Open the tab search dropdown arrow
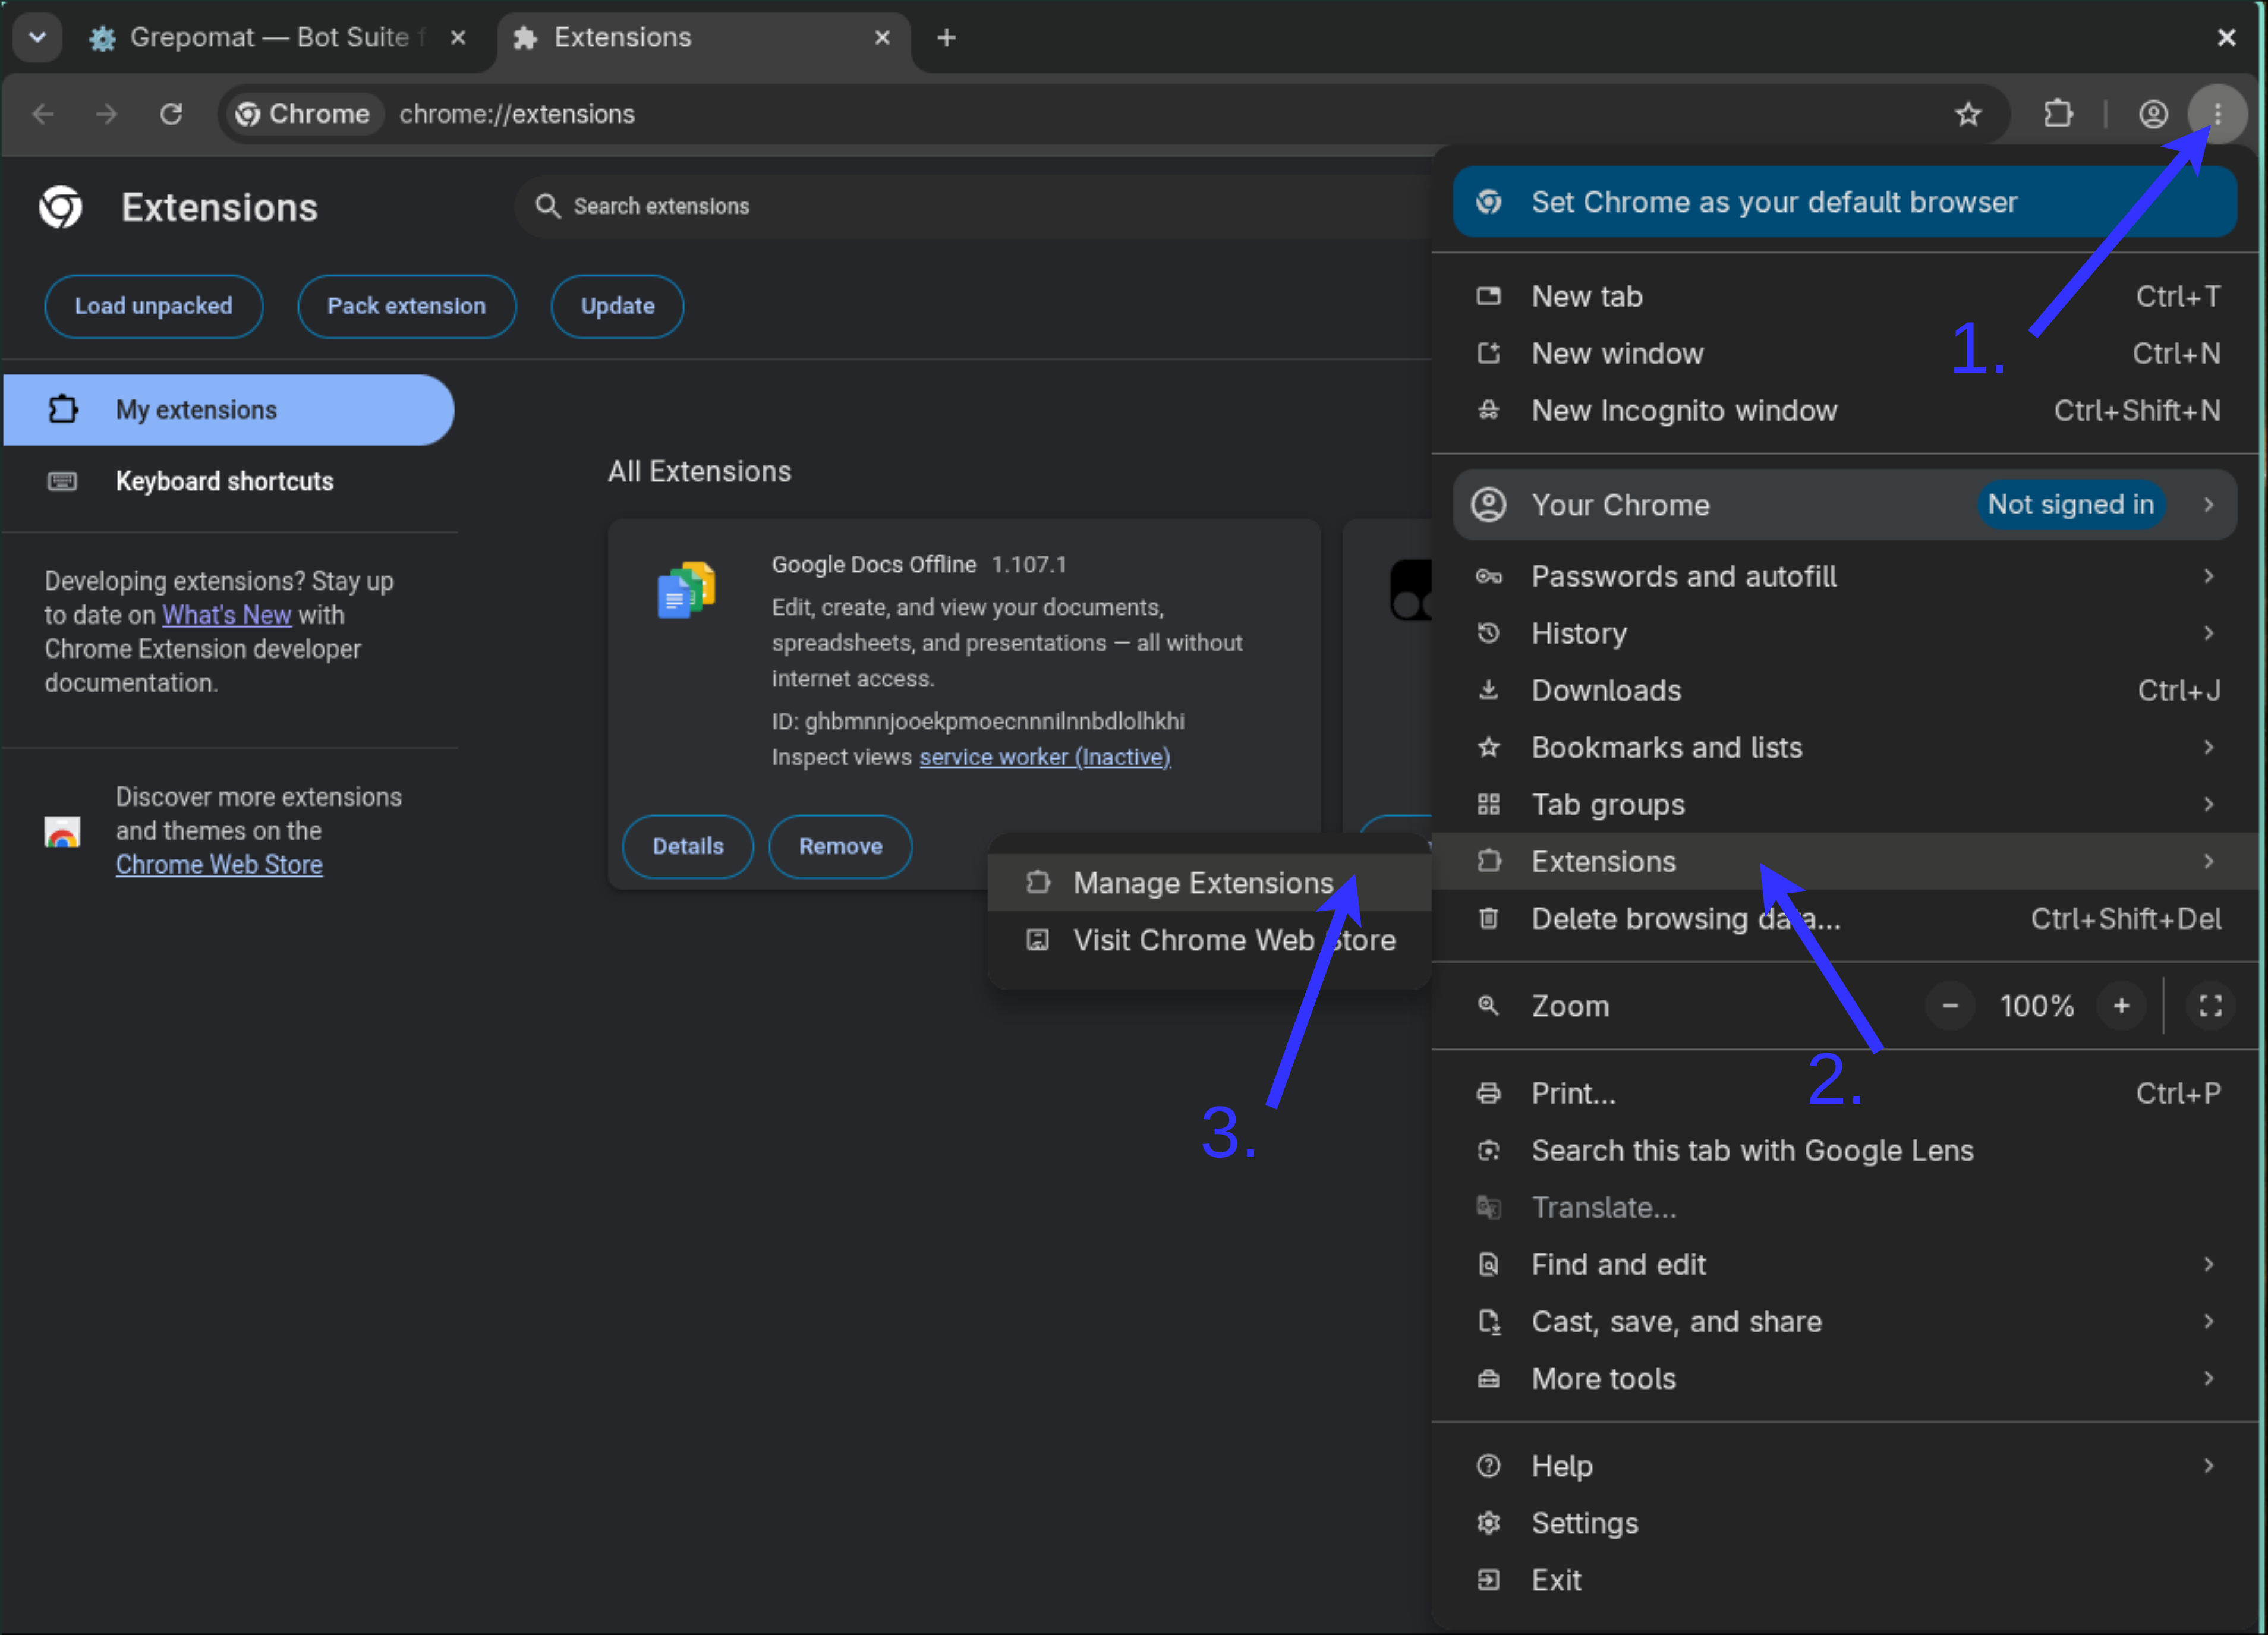The width and height of the screenshot is (2268, 1635). tap(37, 37)
